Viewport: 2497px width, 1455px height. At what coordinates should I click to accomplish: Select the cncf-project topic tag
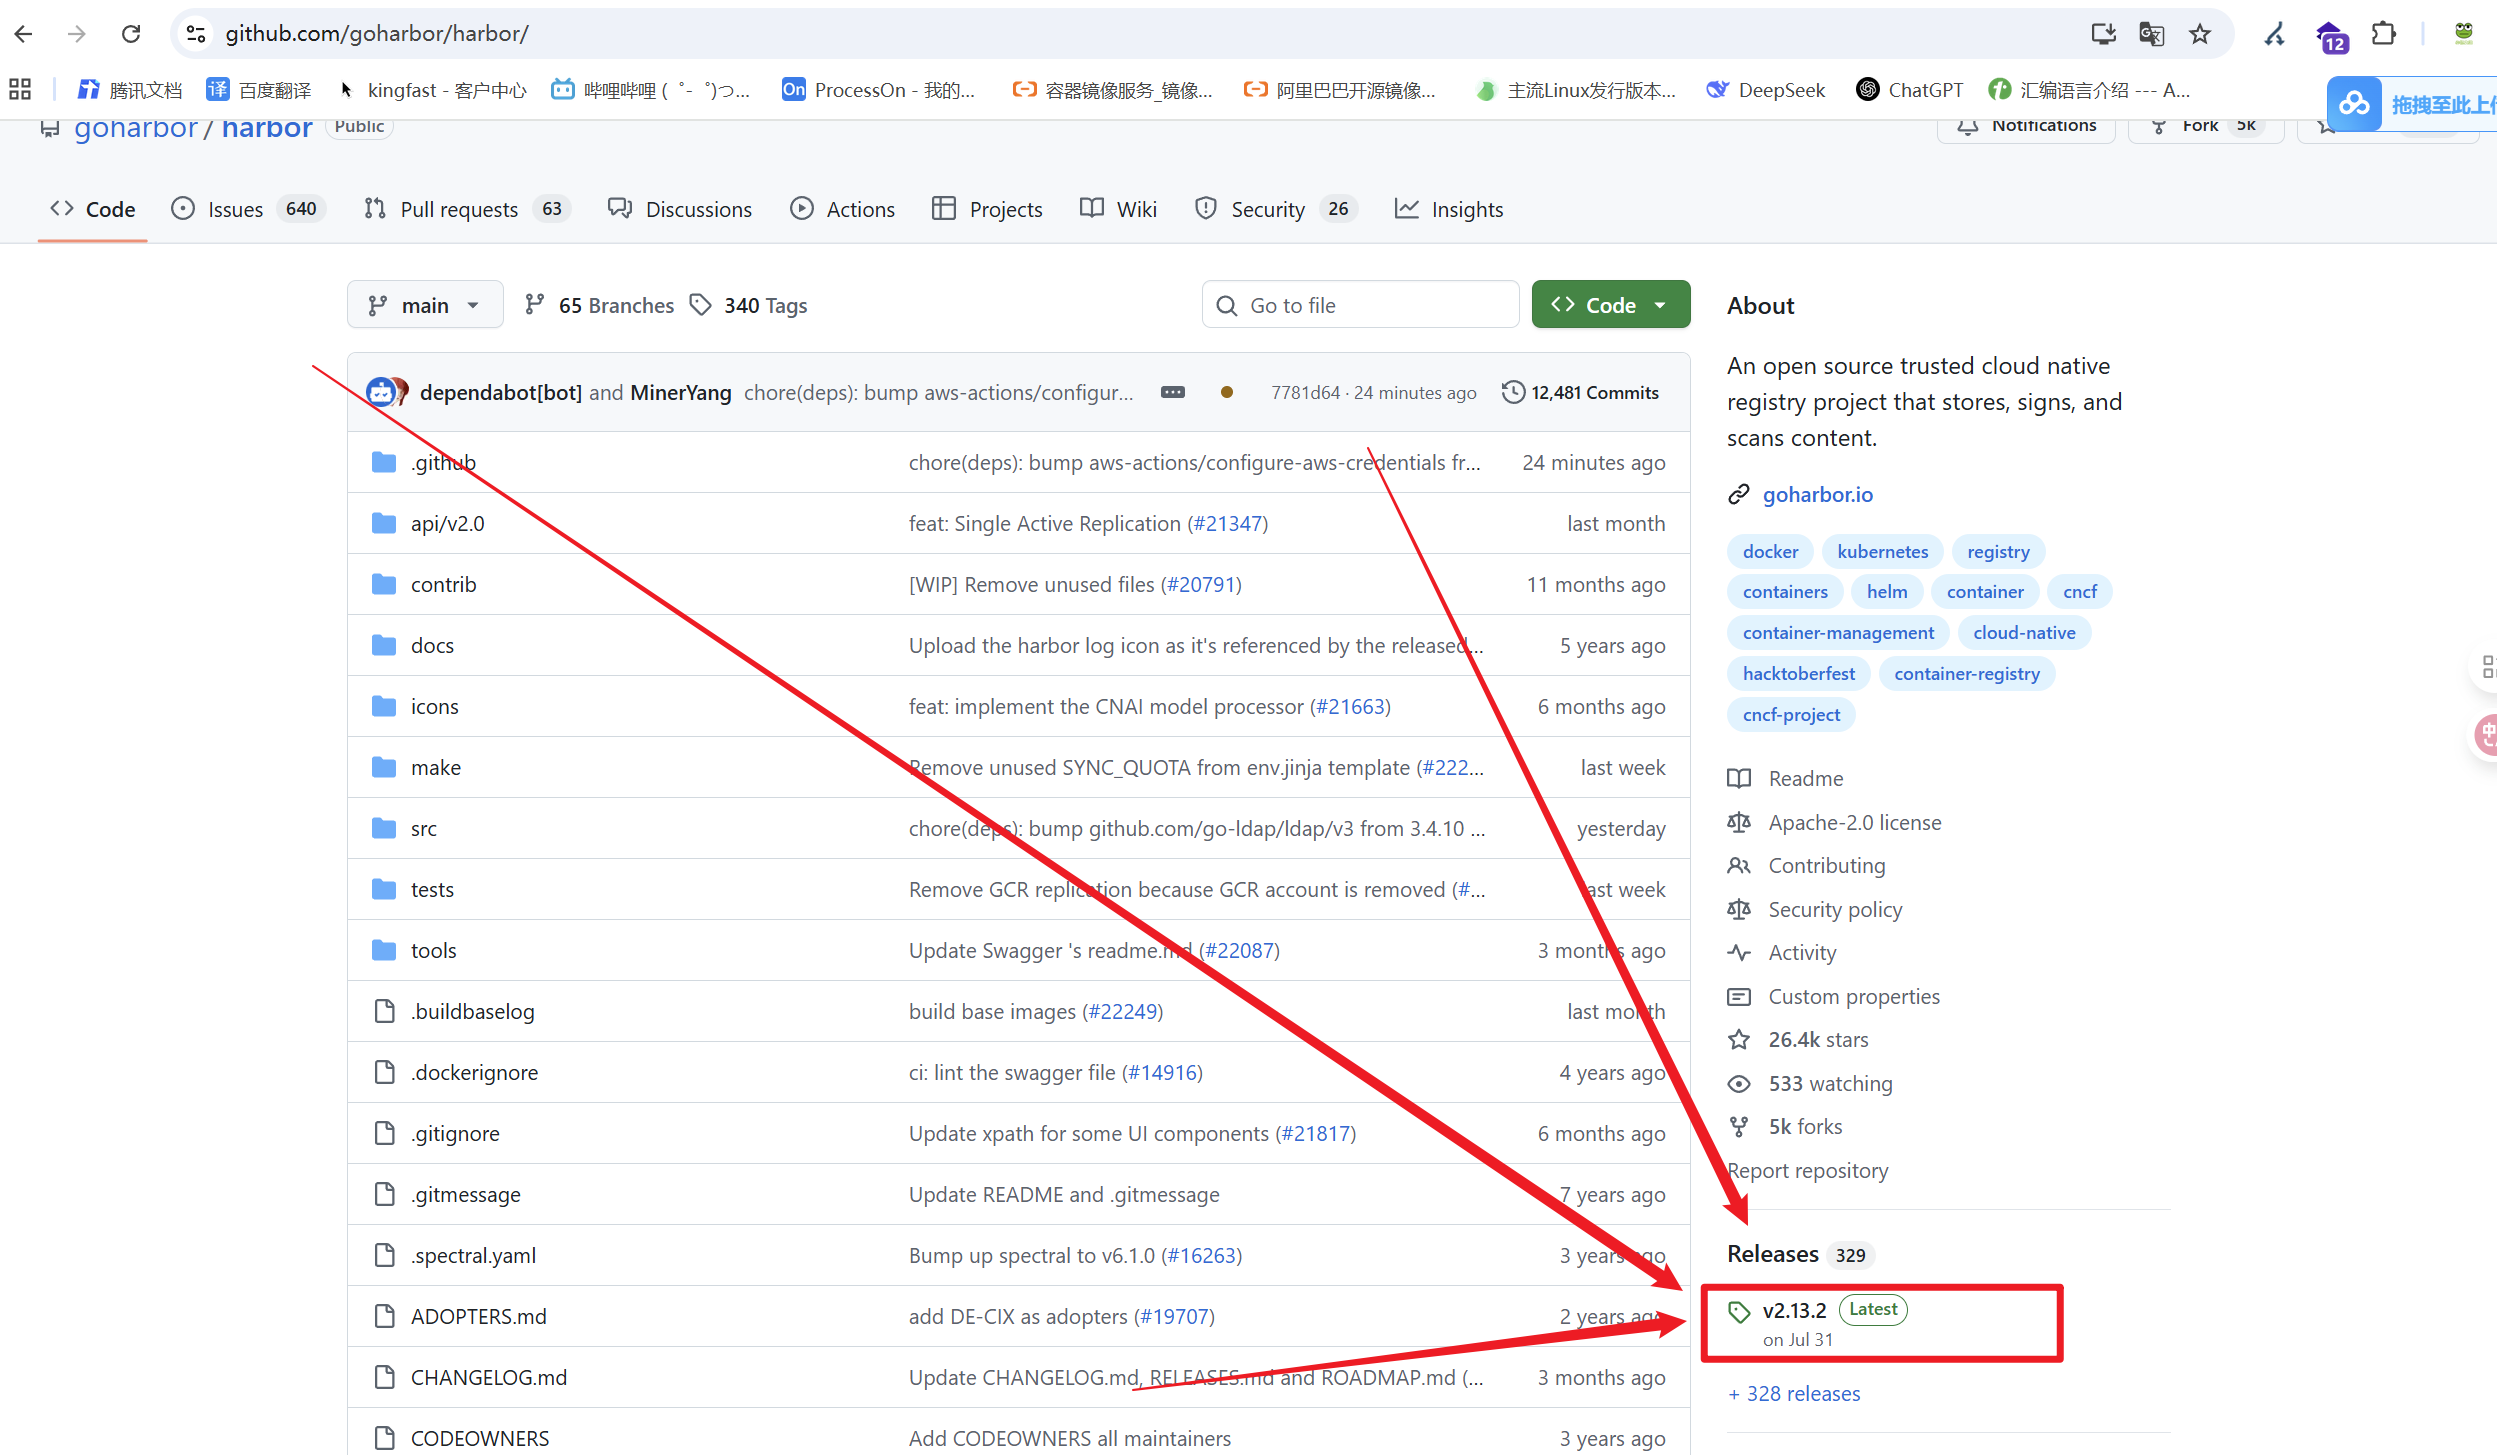tap(1791, 714)
